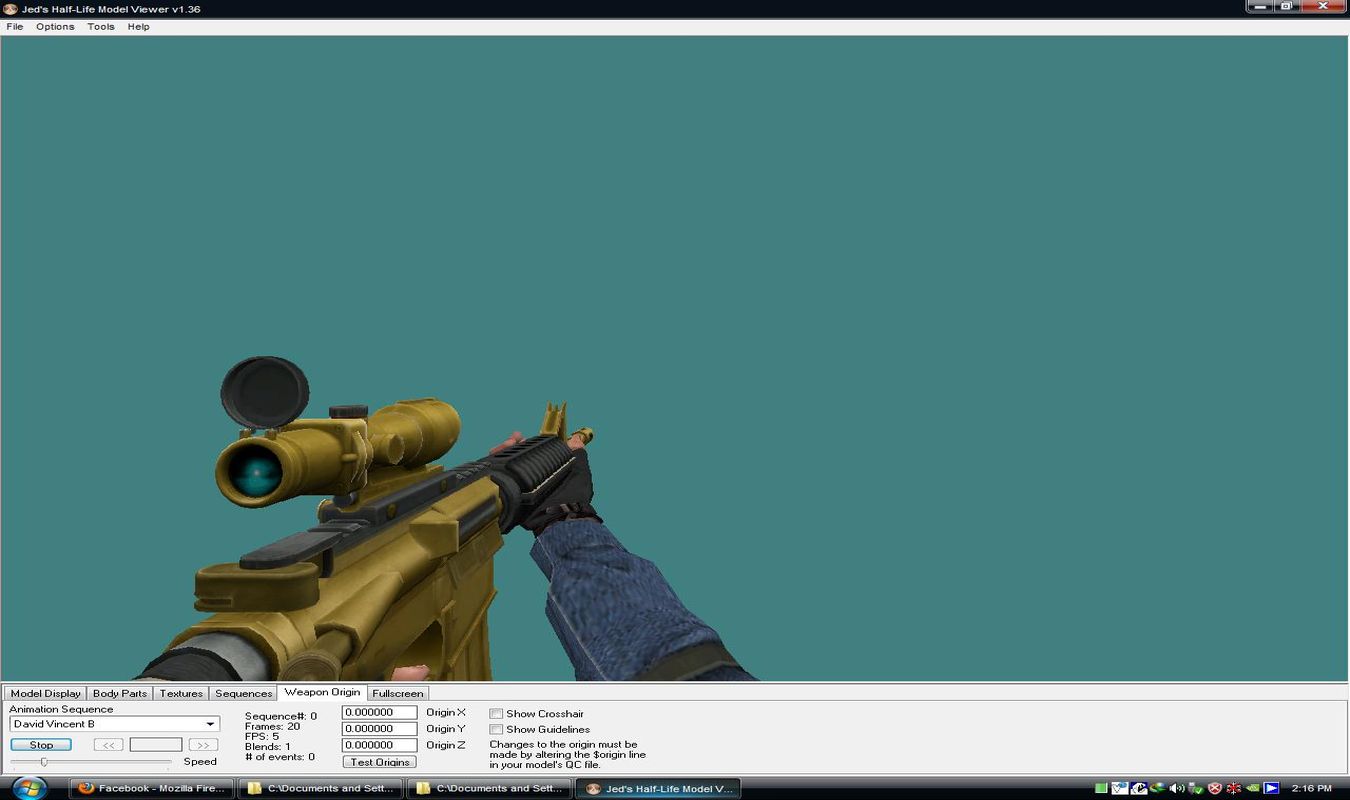1350x800 pixels.
Task: Click the frame number field
Action: point(156,745)
